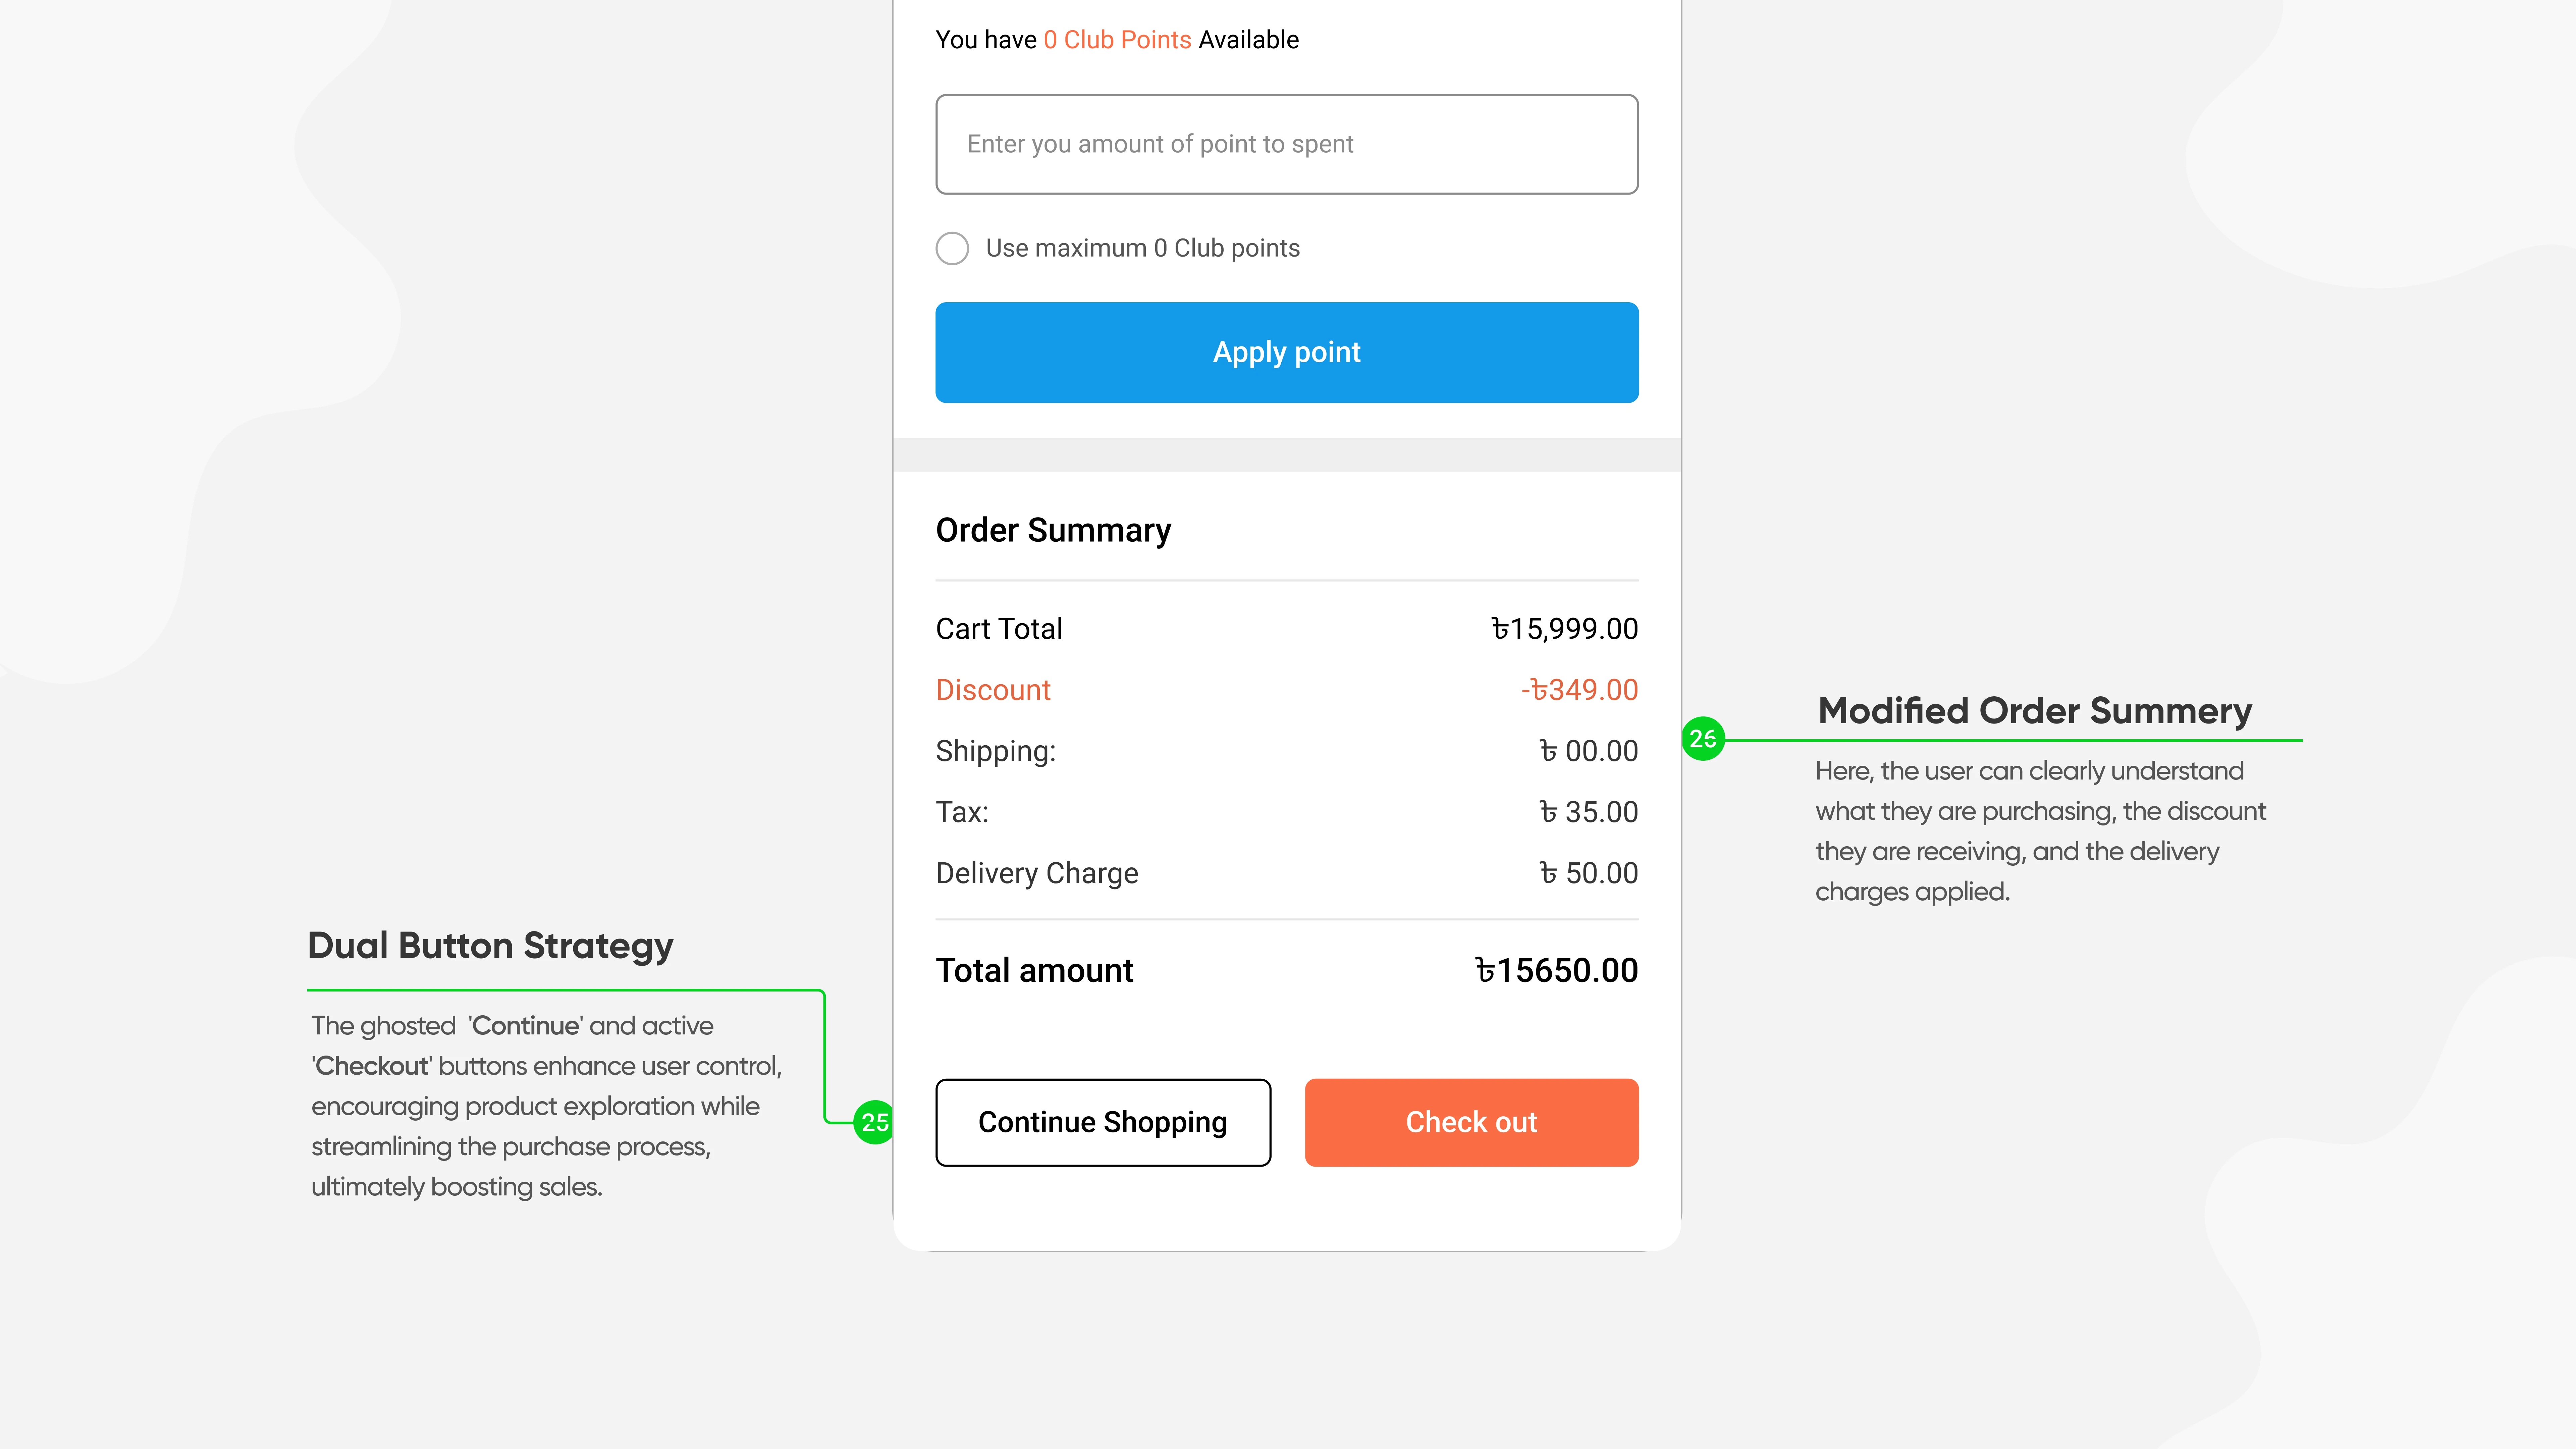Click the discount value -৳349.00
This screenshot has height=1449, width=2576.
(1579, 690)
